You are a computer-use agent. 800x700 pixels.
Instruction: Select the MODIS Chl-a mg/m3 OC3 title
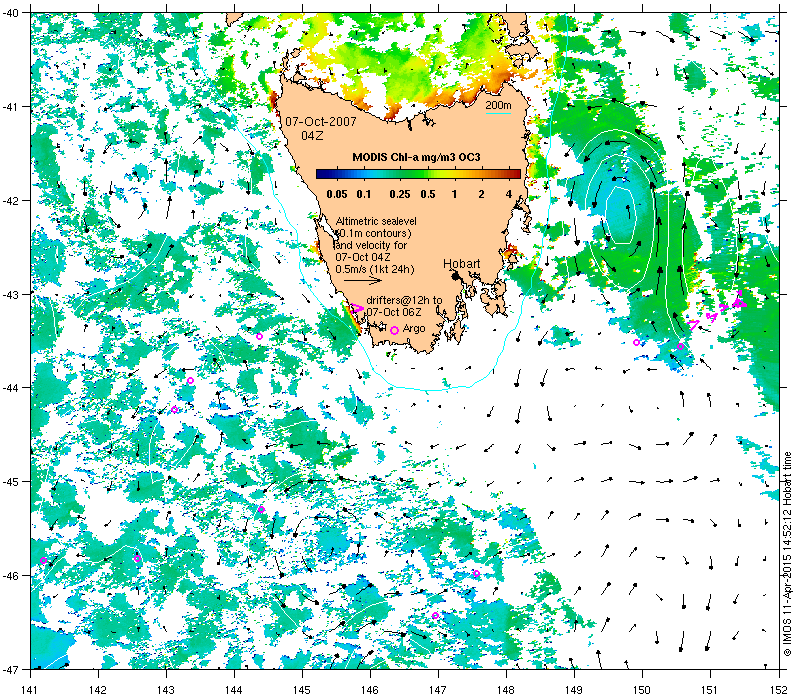click(416, 157)
